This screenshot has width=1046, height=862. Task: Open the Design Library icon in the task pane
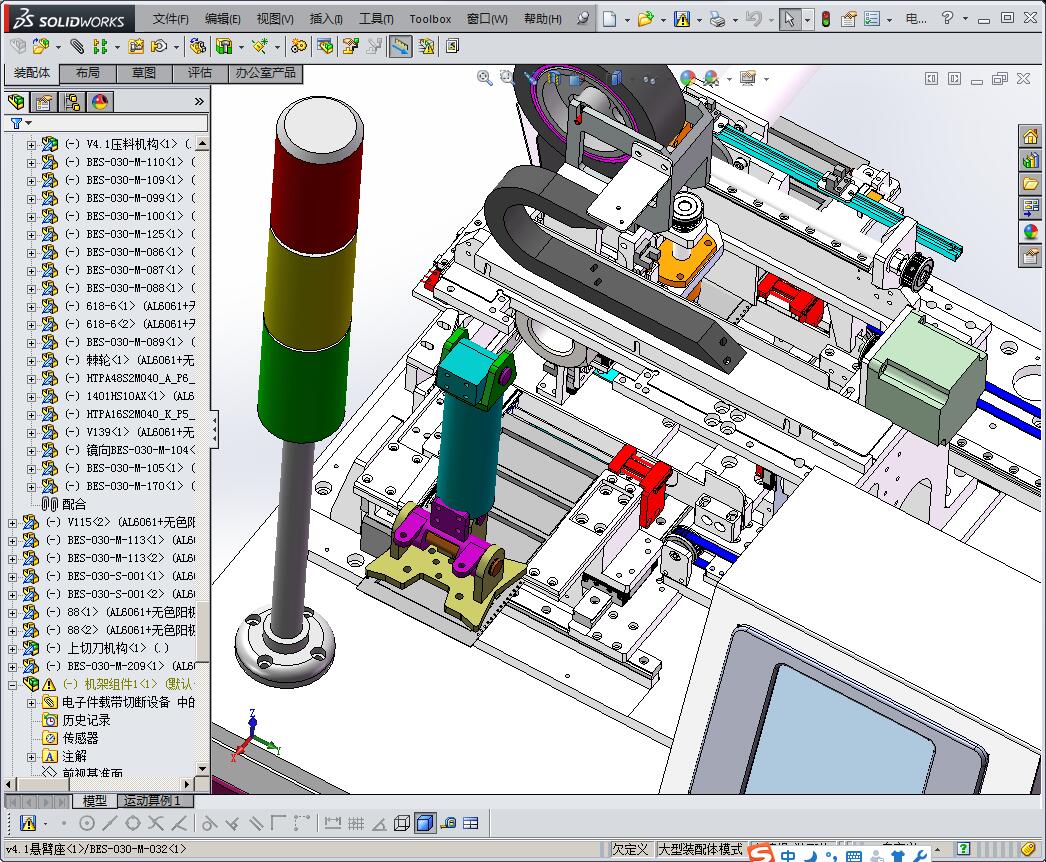(x=1031, y=160)
